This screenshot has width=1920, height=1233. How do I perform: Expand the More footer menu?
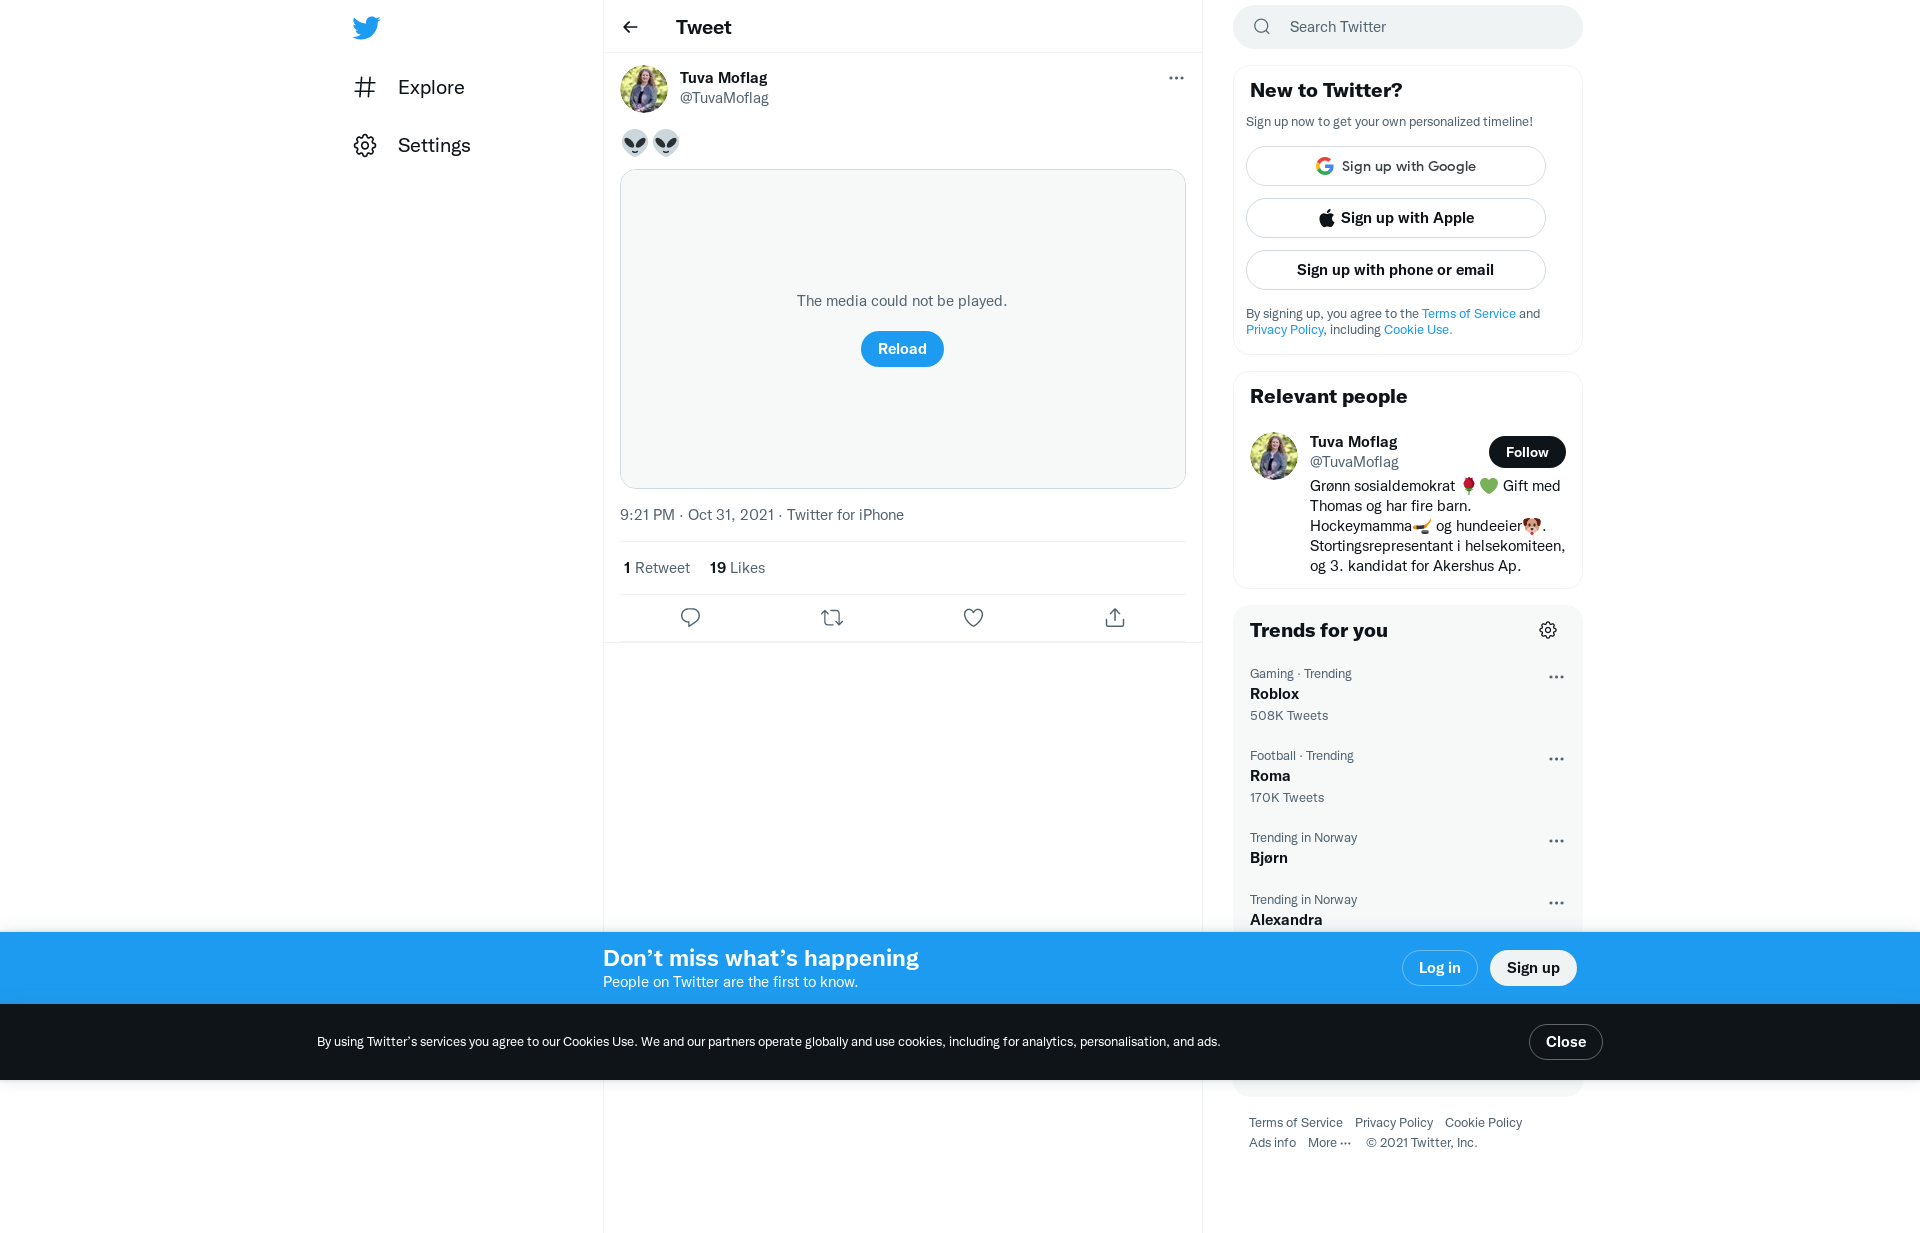click(x=1329, y=1143)
